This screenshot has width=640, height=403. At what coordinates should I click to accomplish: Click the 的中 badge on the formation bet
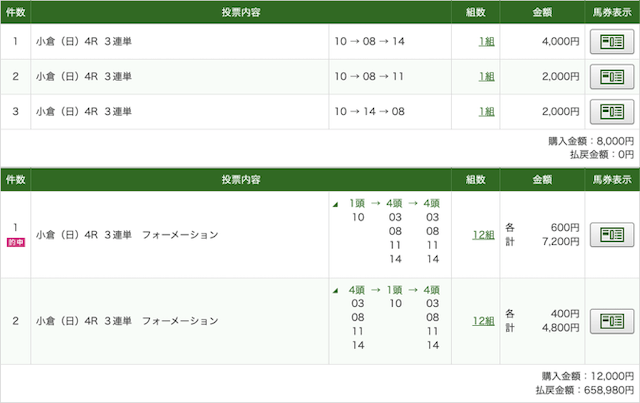tap(16, 243)
